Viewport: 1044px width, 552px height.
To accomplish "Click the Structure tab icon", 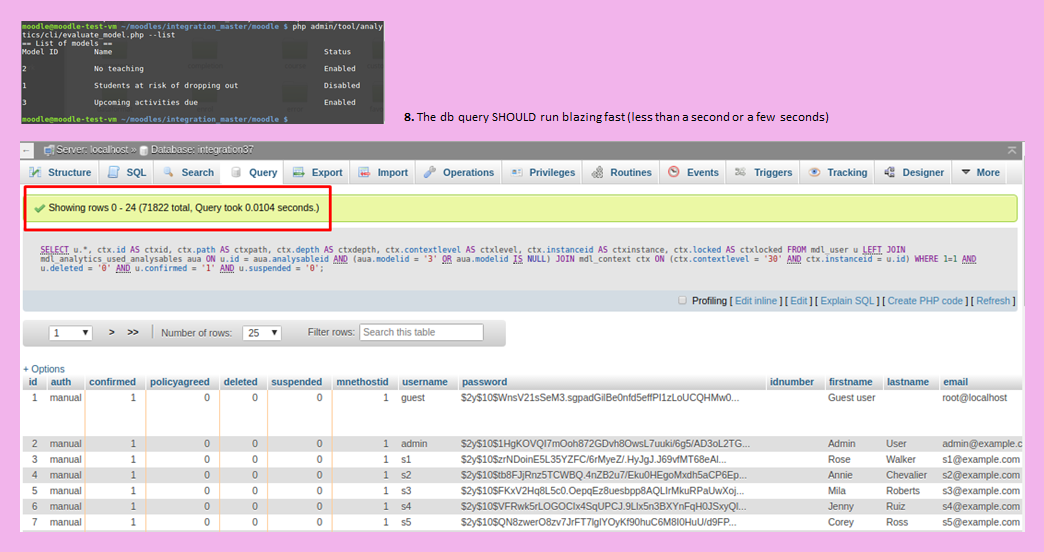I will (35, 172).
